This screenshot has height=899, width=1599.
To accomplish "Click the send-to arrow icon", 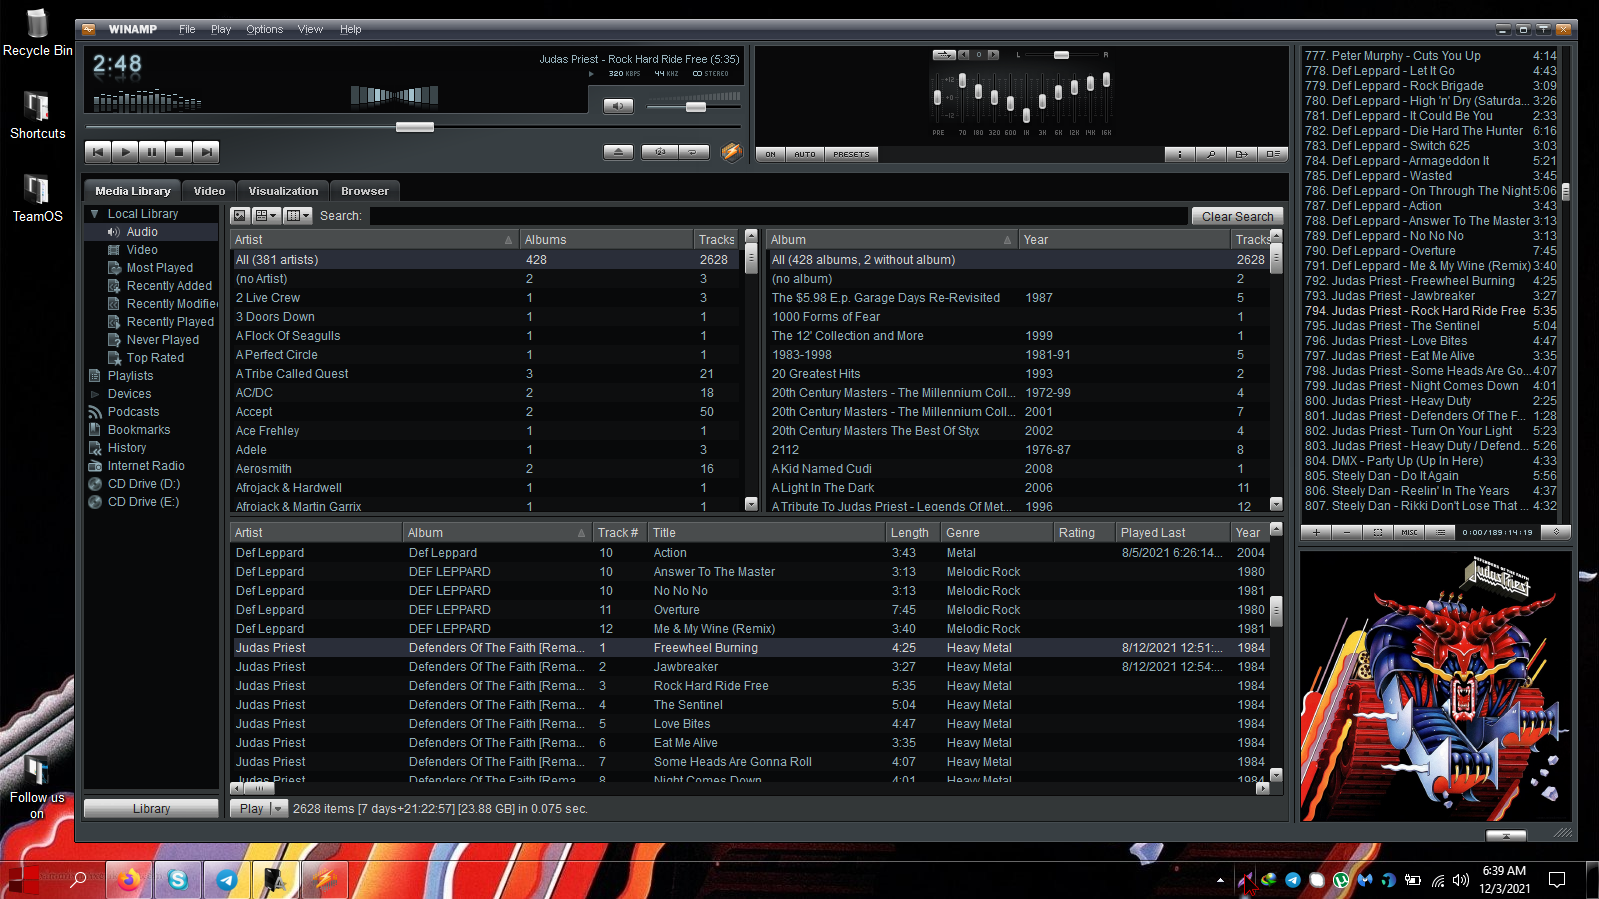I will point(1242,154).
